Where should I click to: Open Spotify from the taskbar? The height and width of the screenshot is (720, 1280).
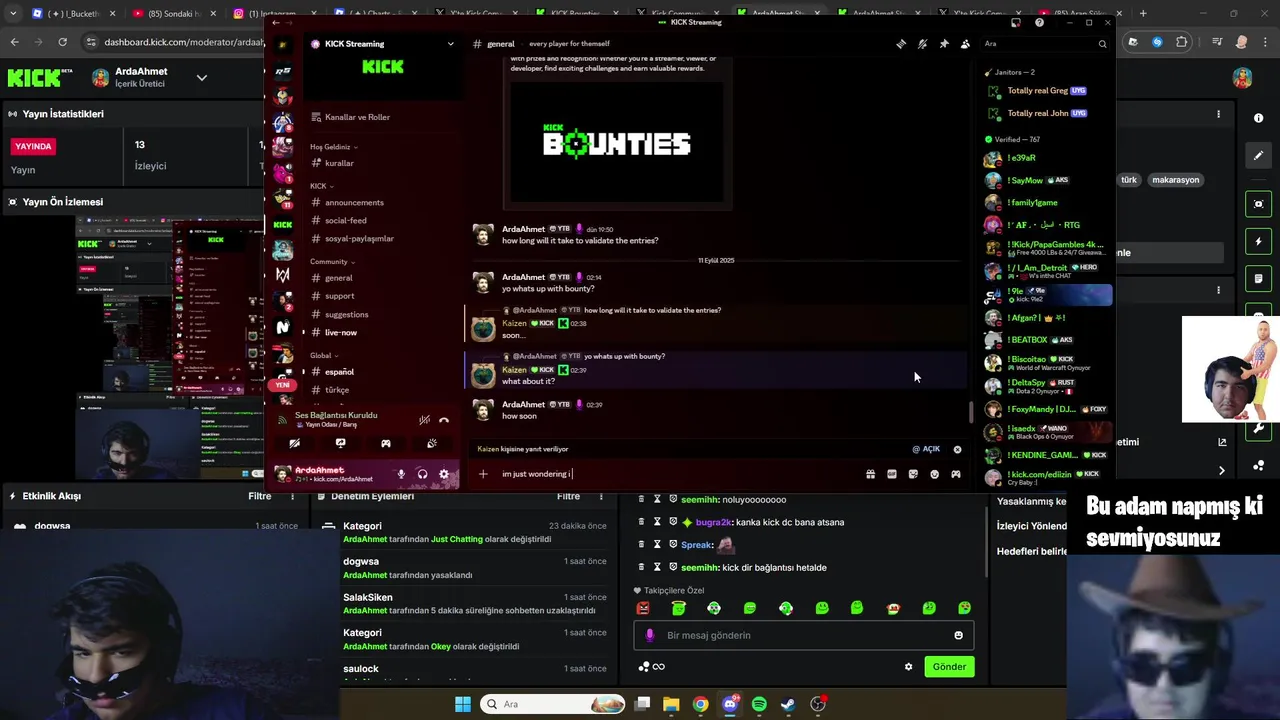click(x=759, y=704)
